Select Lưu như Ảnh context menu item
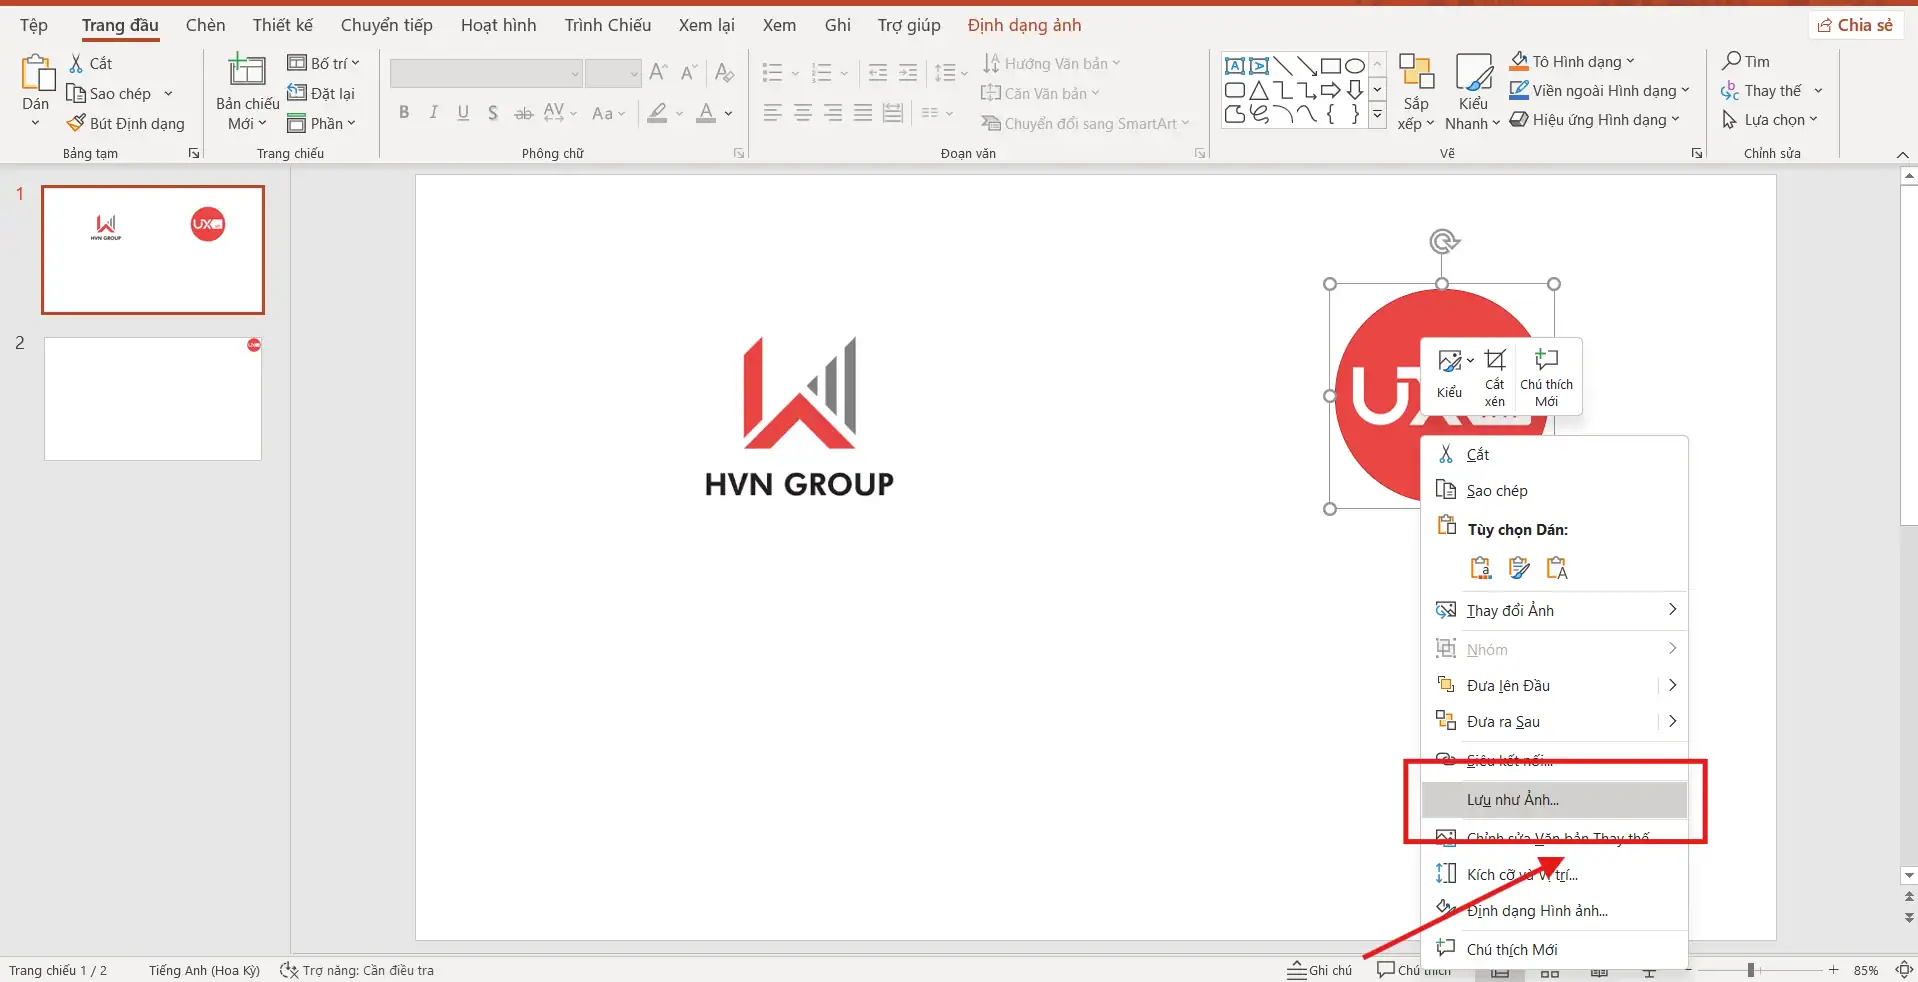 (1554, 799)
